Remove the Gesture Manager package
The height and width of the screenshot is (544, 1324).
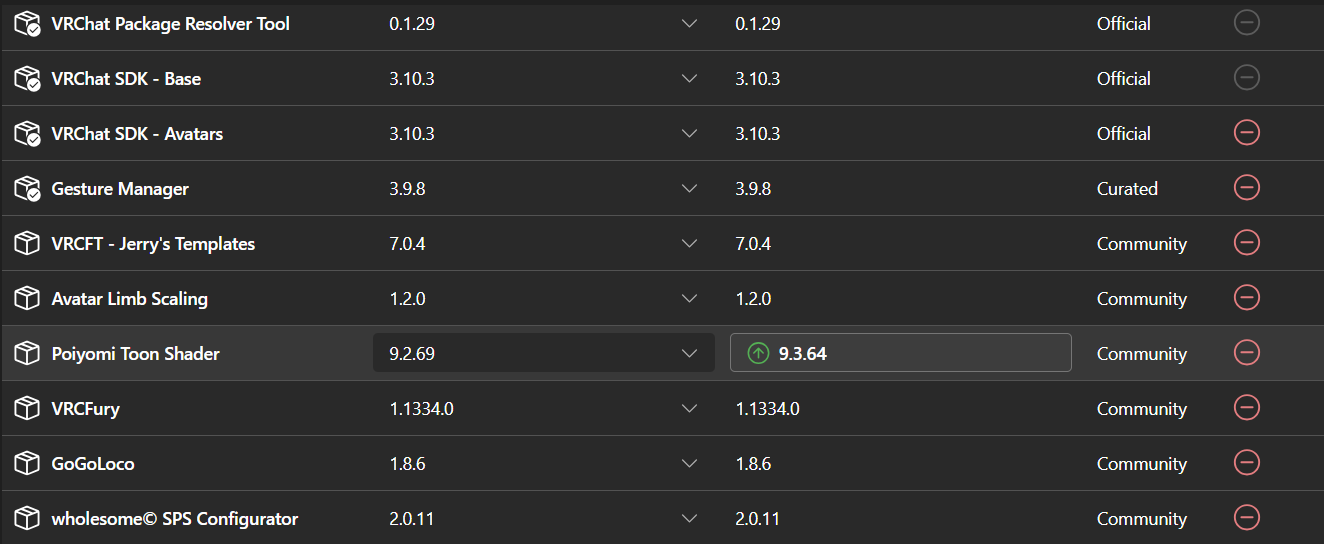pos(1246,187)
